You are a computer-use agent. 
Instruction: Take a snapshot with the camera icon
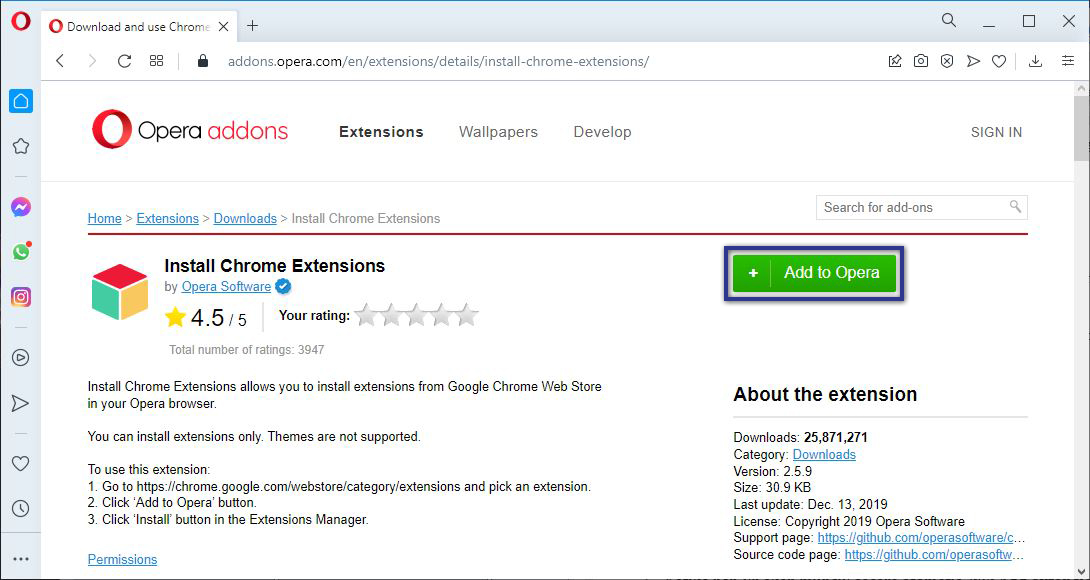921,61
